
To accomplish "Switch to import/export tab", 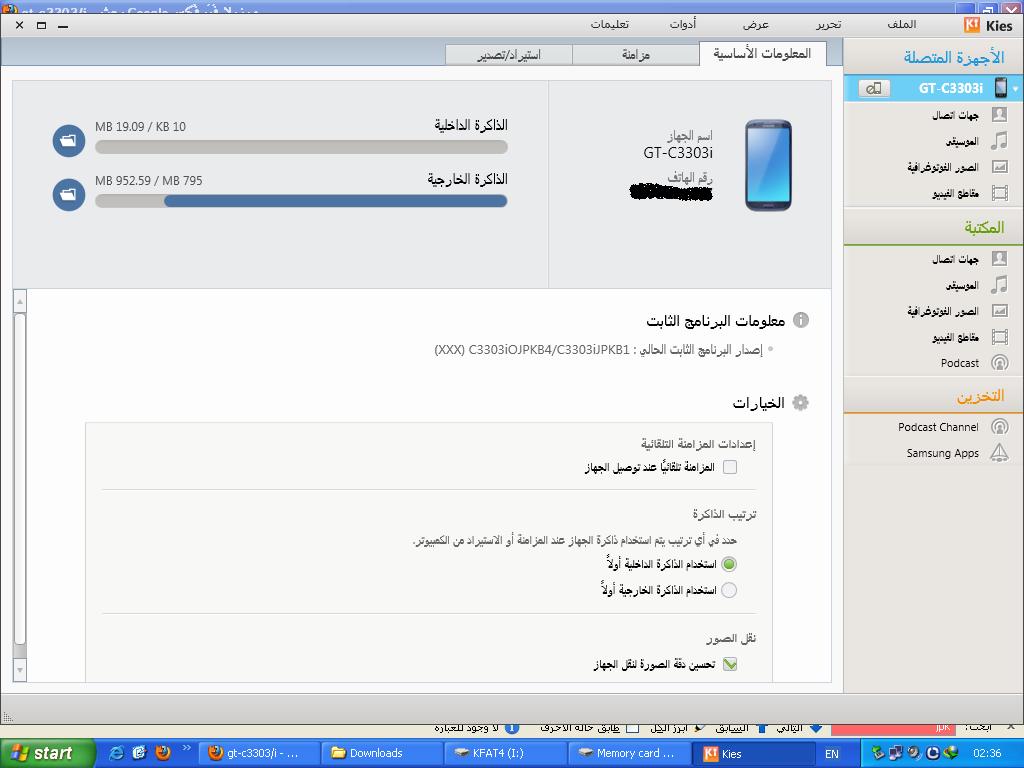I will coord(509,55).
